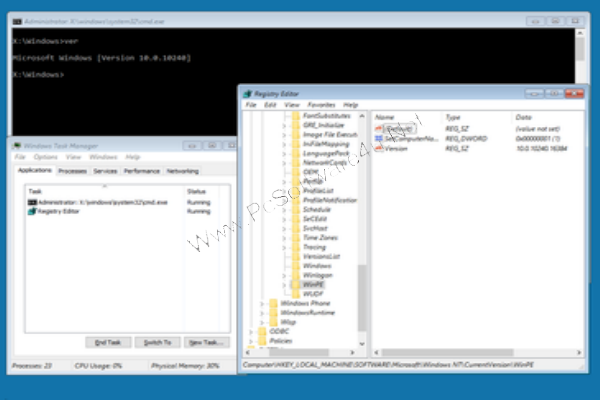Click the Tracing folder icon

tap(296, 247)
